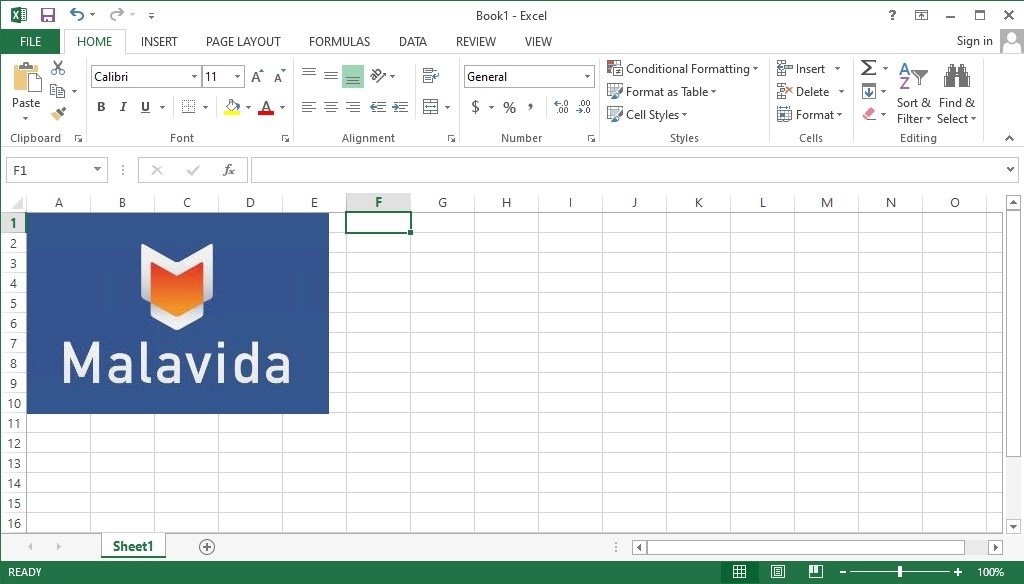Click the AutoSum sigma icon

(x=869, y=67)
